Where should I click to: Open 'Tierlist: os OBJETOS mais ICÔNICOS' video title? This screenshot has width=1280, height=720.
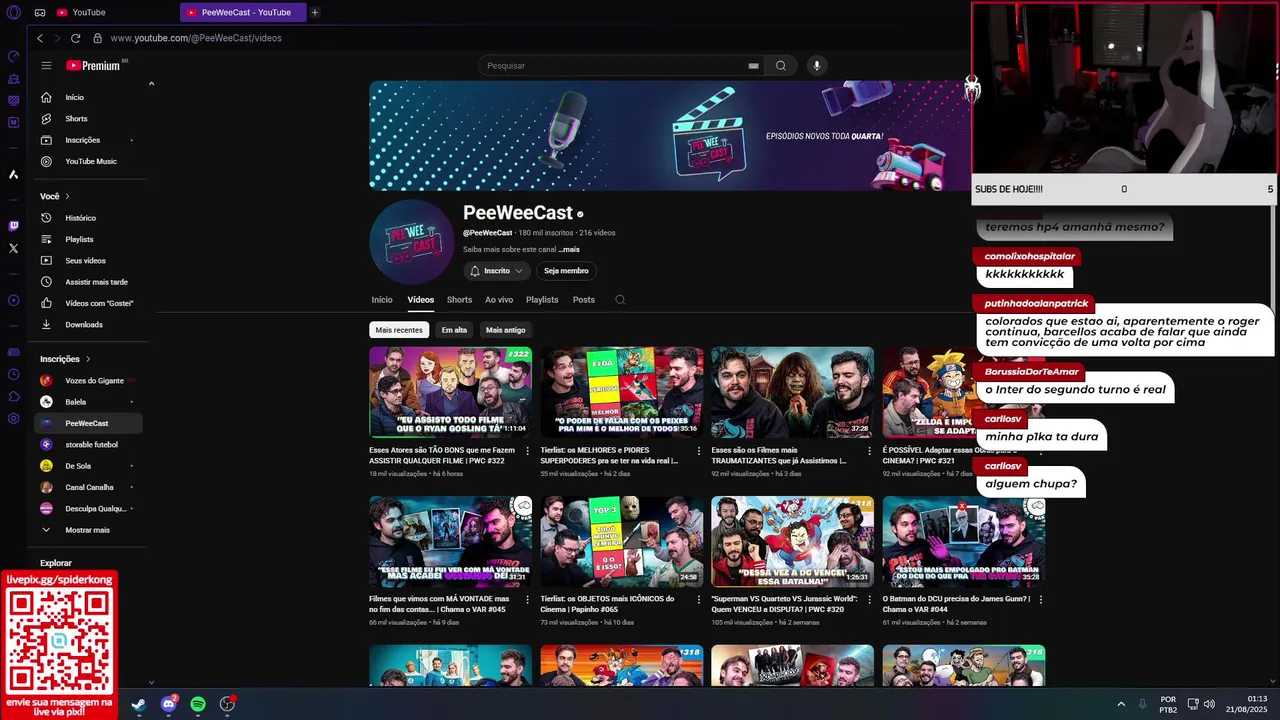coord(610,604)
